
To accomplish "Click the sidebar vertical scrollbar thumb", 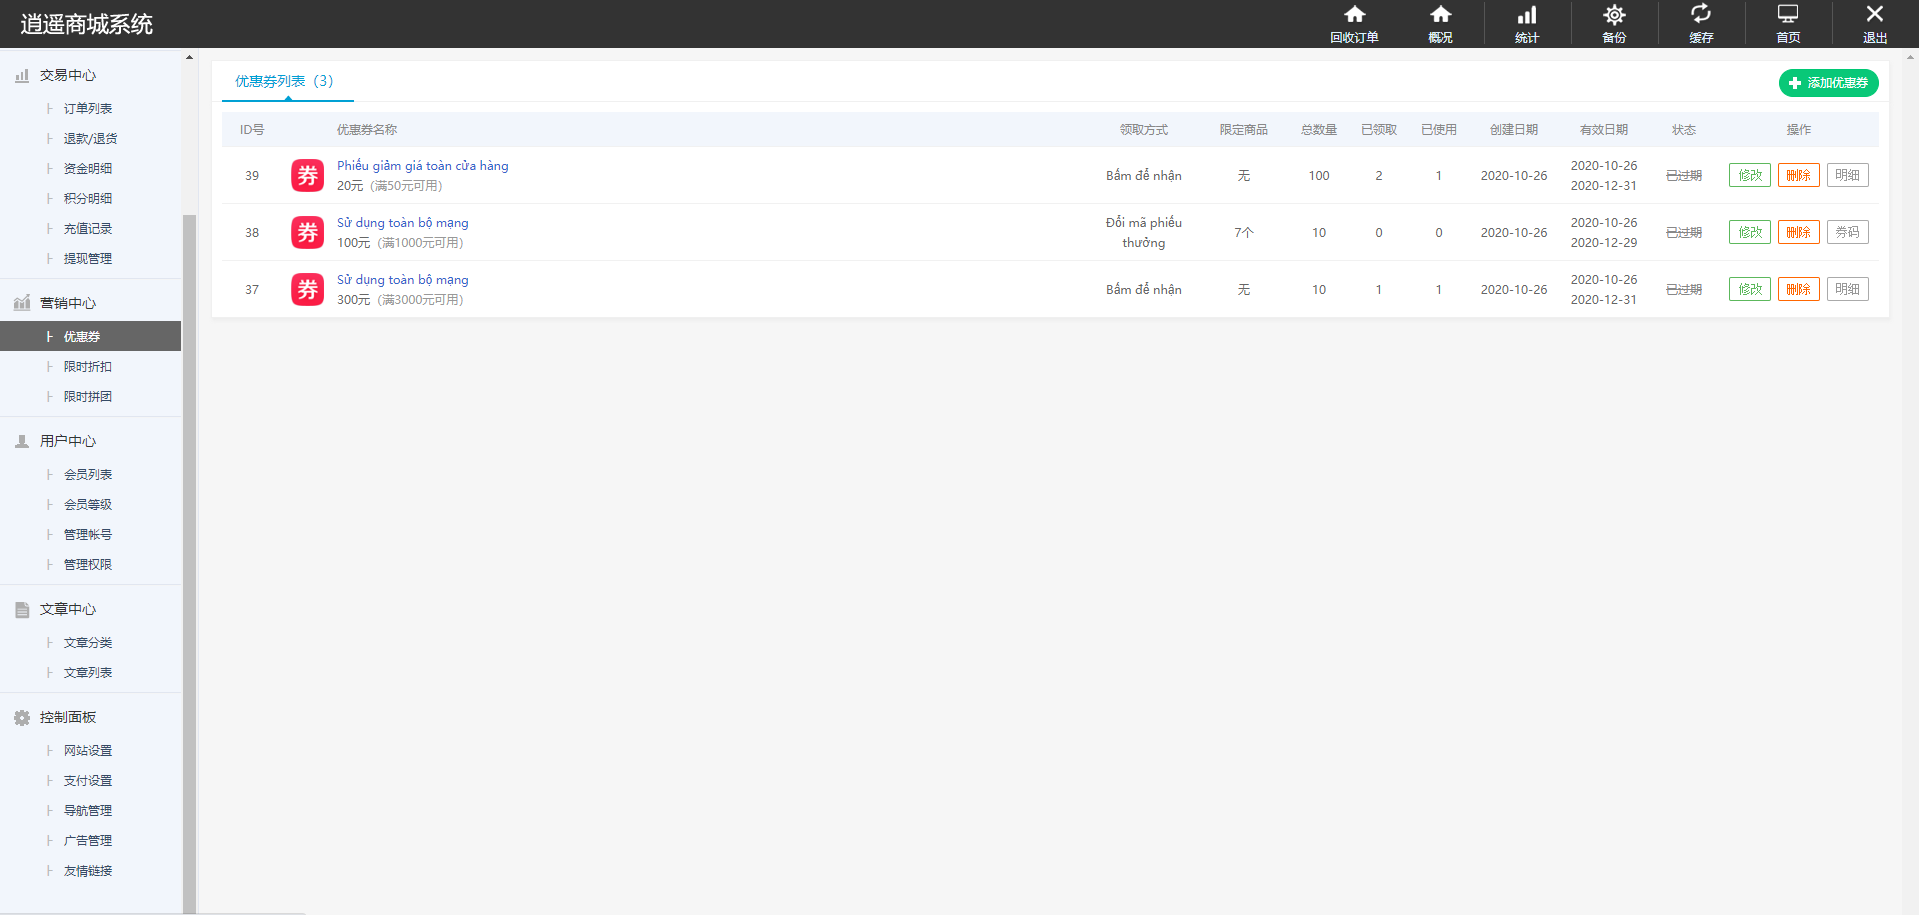I will (190, 563).
